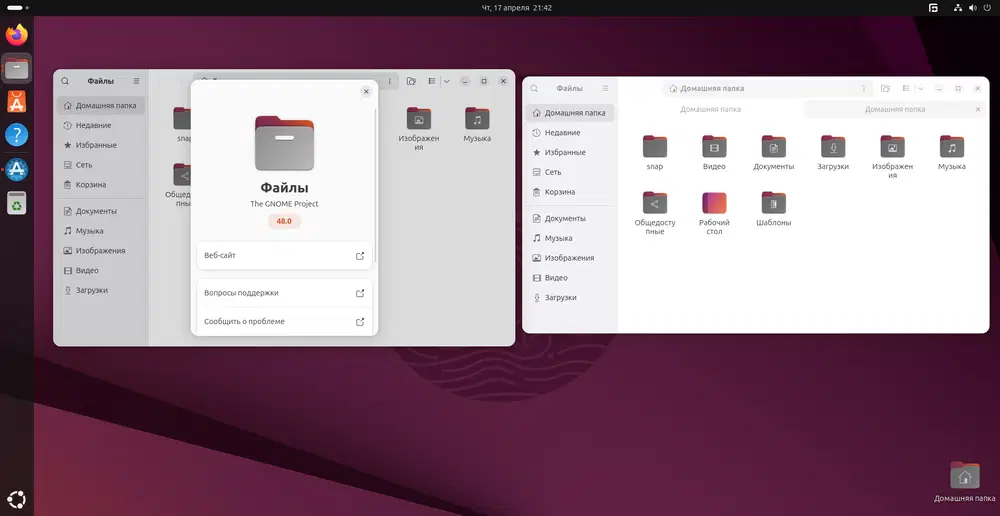Open the Музыка folder in the right window grid

pos(952,152)
